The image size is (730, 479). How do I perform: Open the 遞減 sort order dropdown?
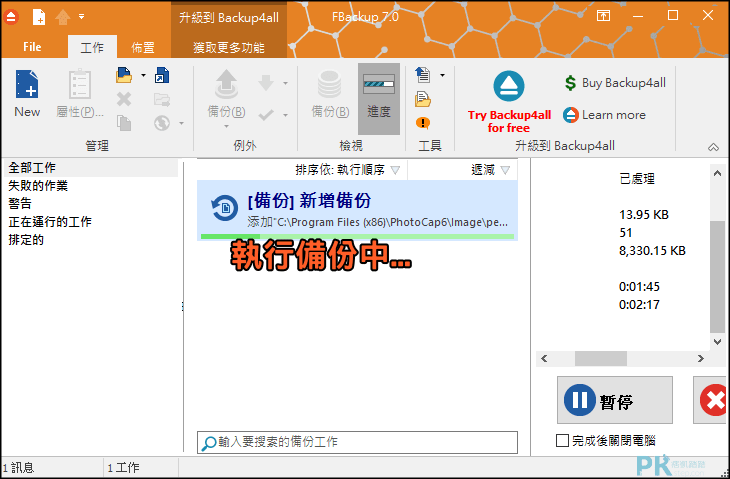coord(490,170)
